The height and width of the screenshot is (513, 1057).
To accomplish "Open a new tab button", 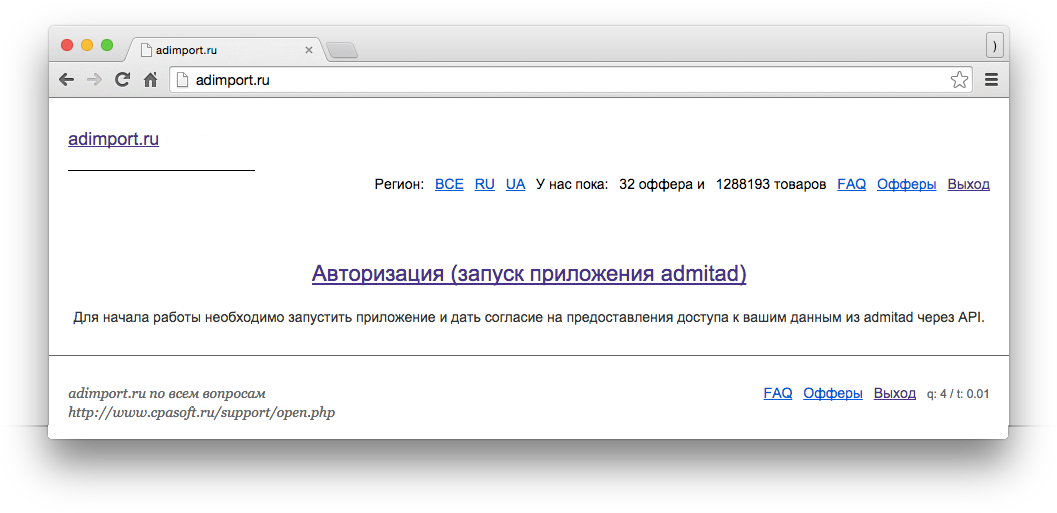I will (342, 50).
